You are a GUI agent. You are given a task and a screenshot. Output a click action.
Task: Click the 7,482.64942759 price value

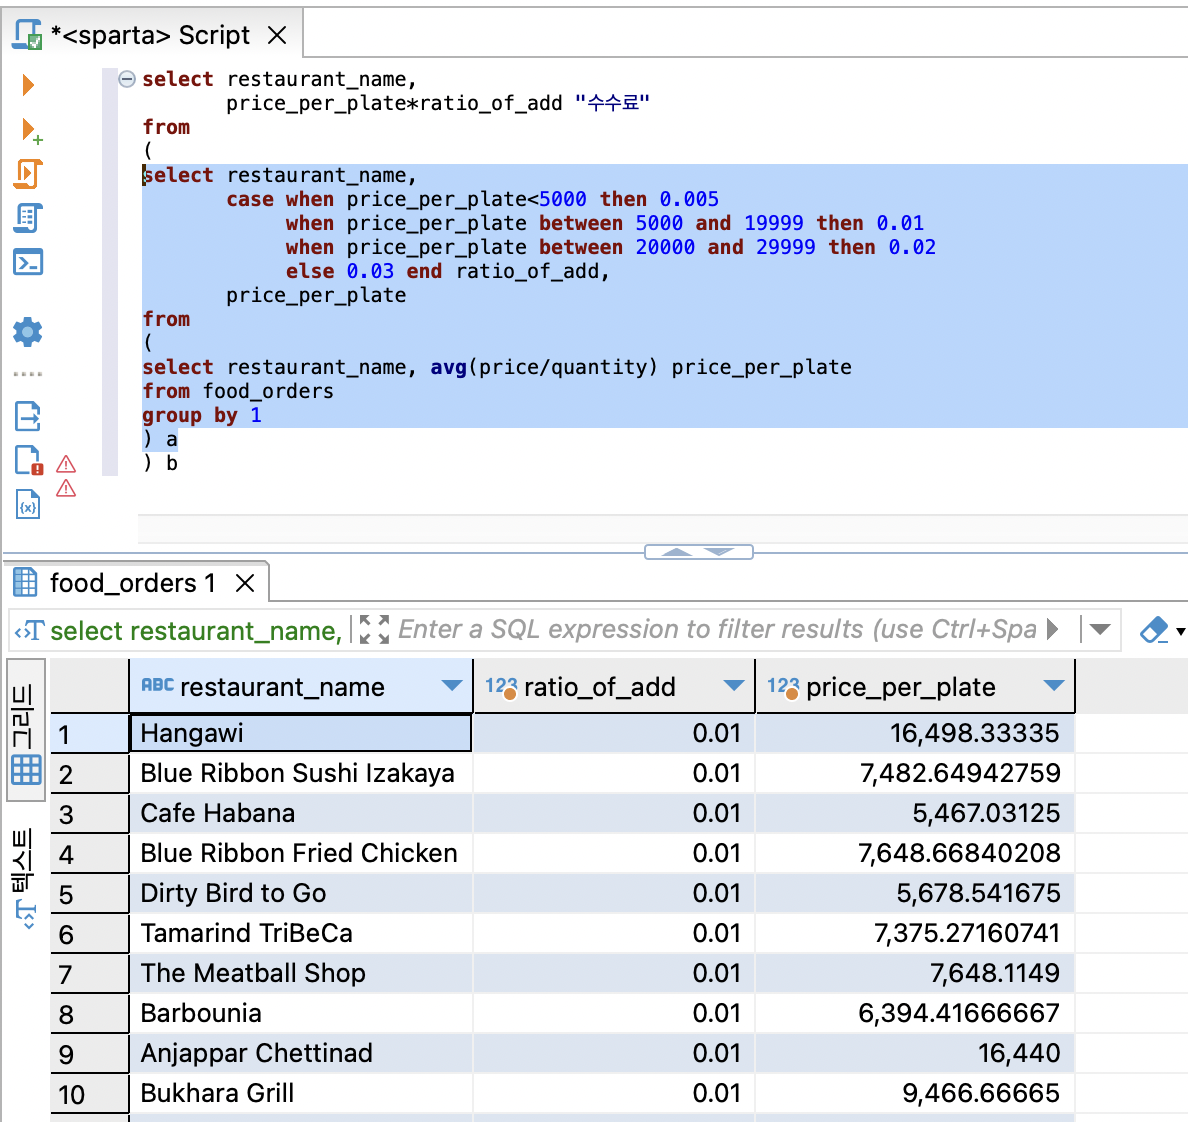(x=960, y=774)
